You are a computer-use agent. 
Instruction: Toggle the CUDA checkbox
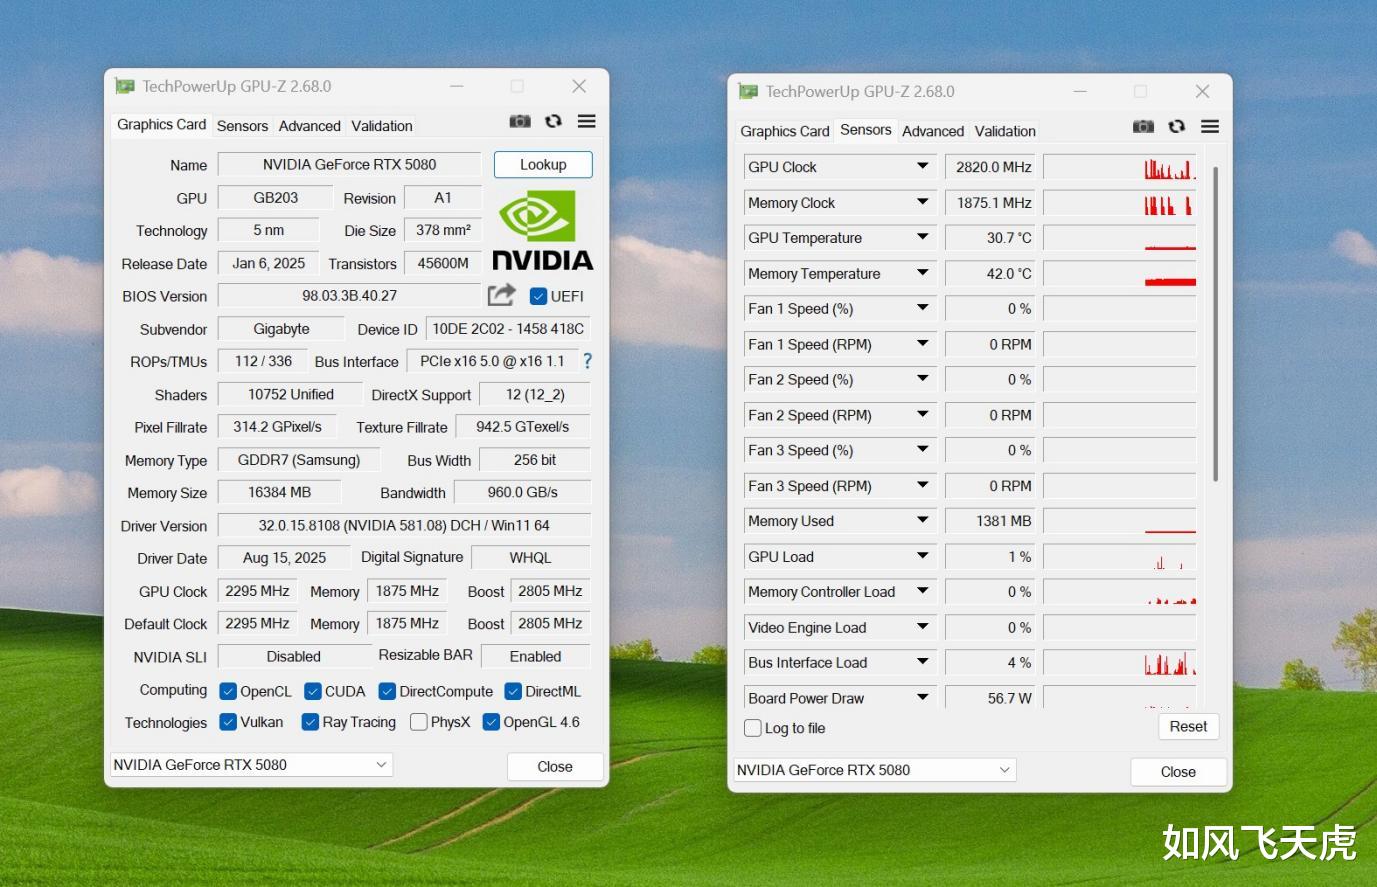313,691
